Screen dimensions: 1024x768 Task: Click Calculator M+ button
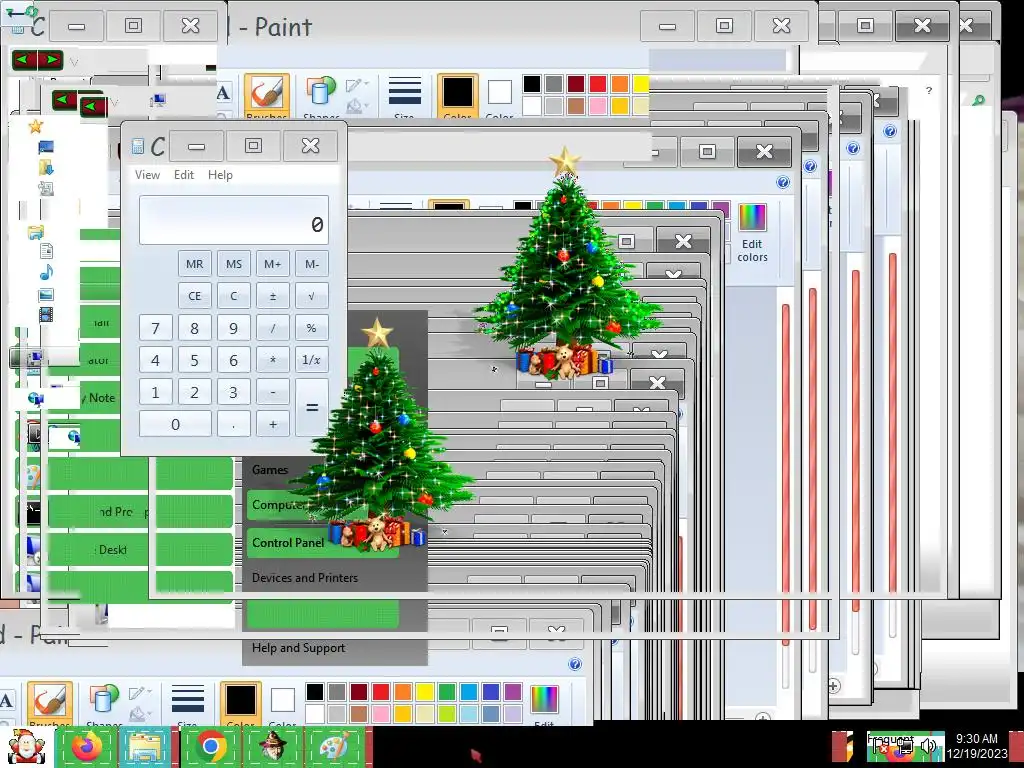[273, 264]
